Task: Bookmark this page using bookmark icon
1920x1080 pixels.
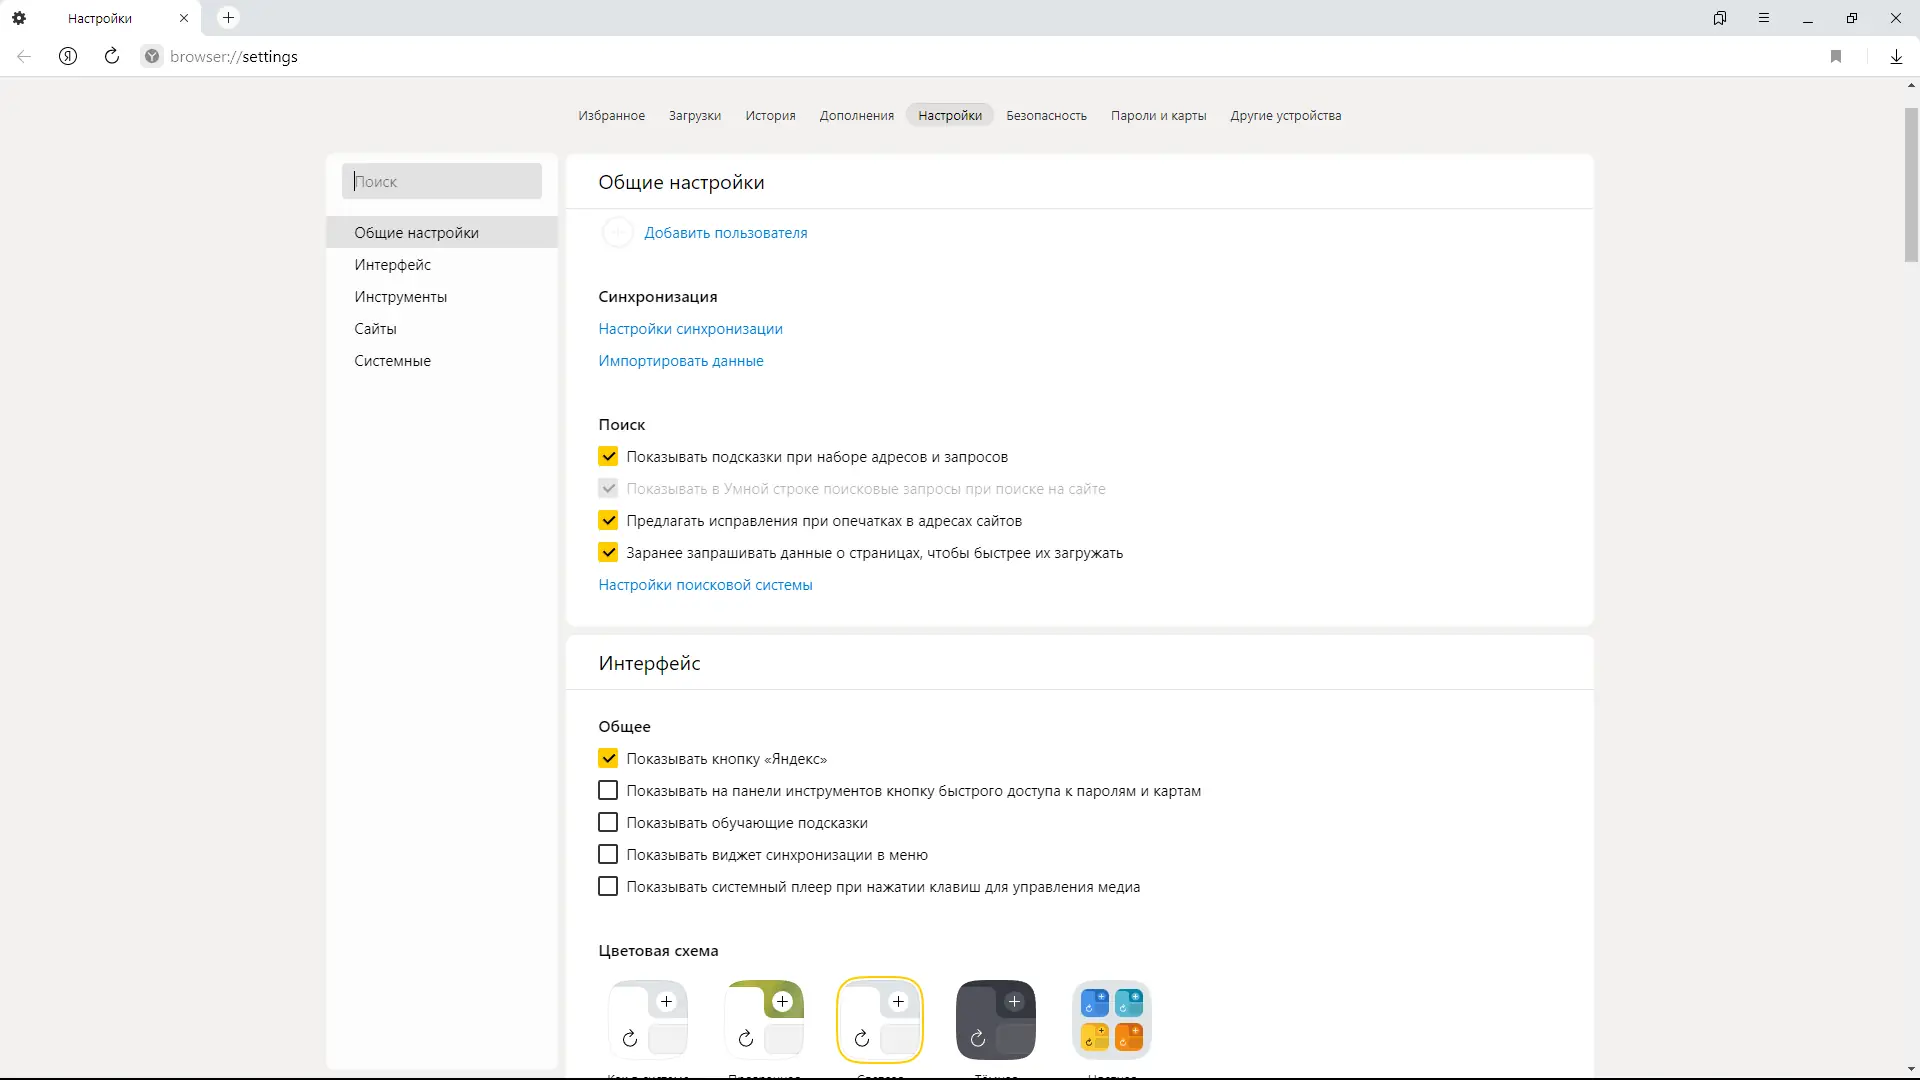Action: coord(1836,57)
